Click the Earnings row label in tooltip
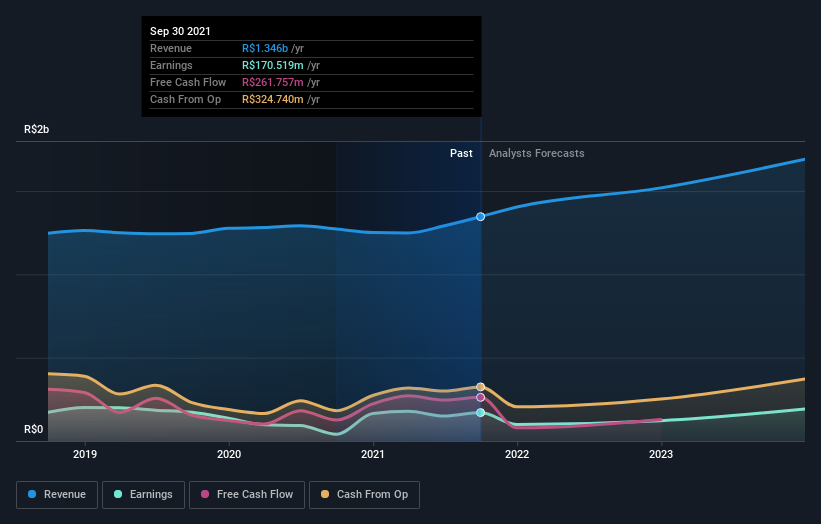The height and width of the screenshot is (524, 821). point(171,65)
